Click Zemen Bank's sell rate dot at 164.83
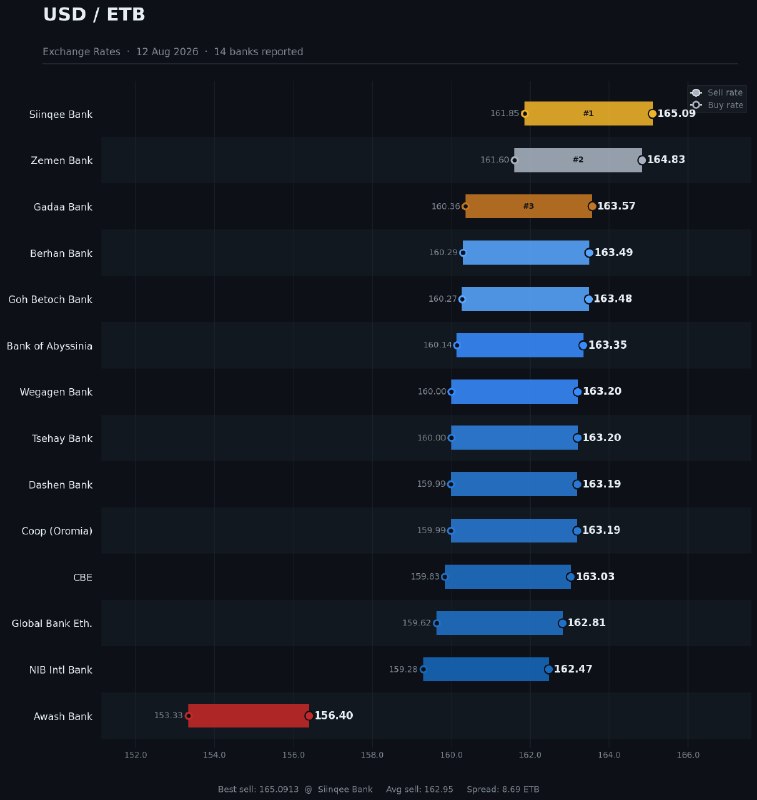 642,160
